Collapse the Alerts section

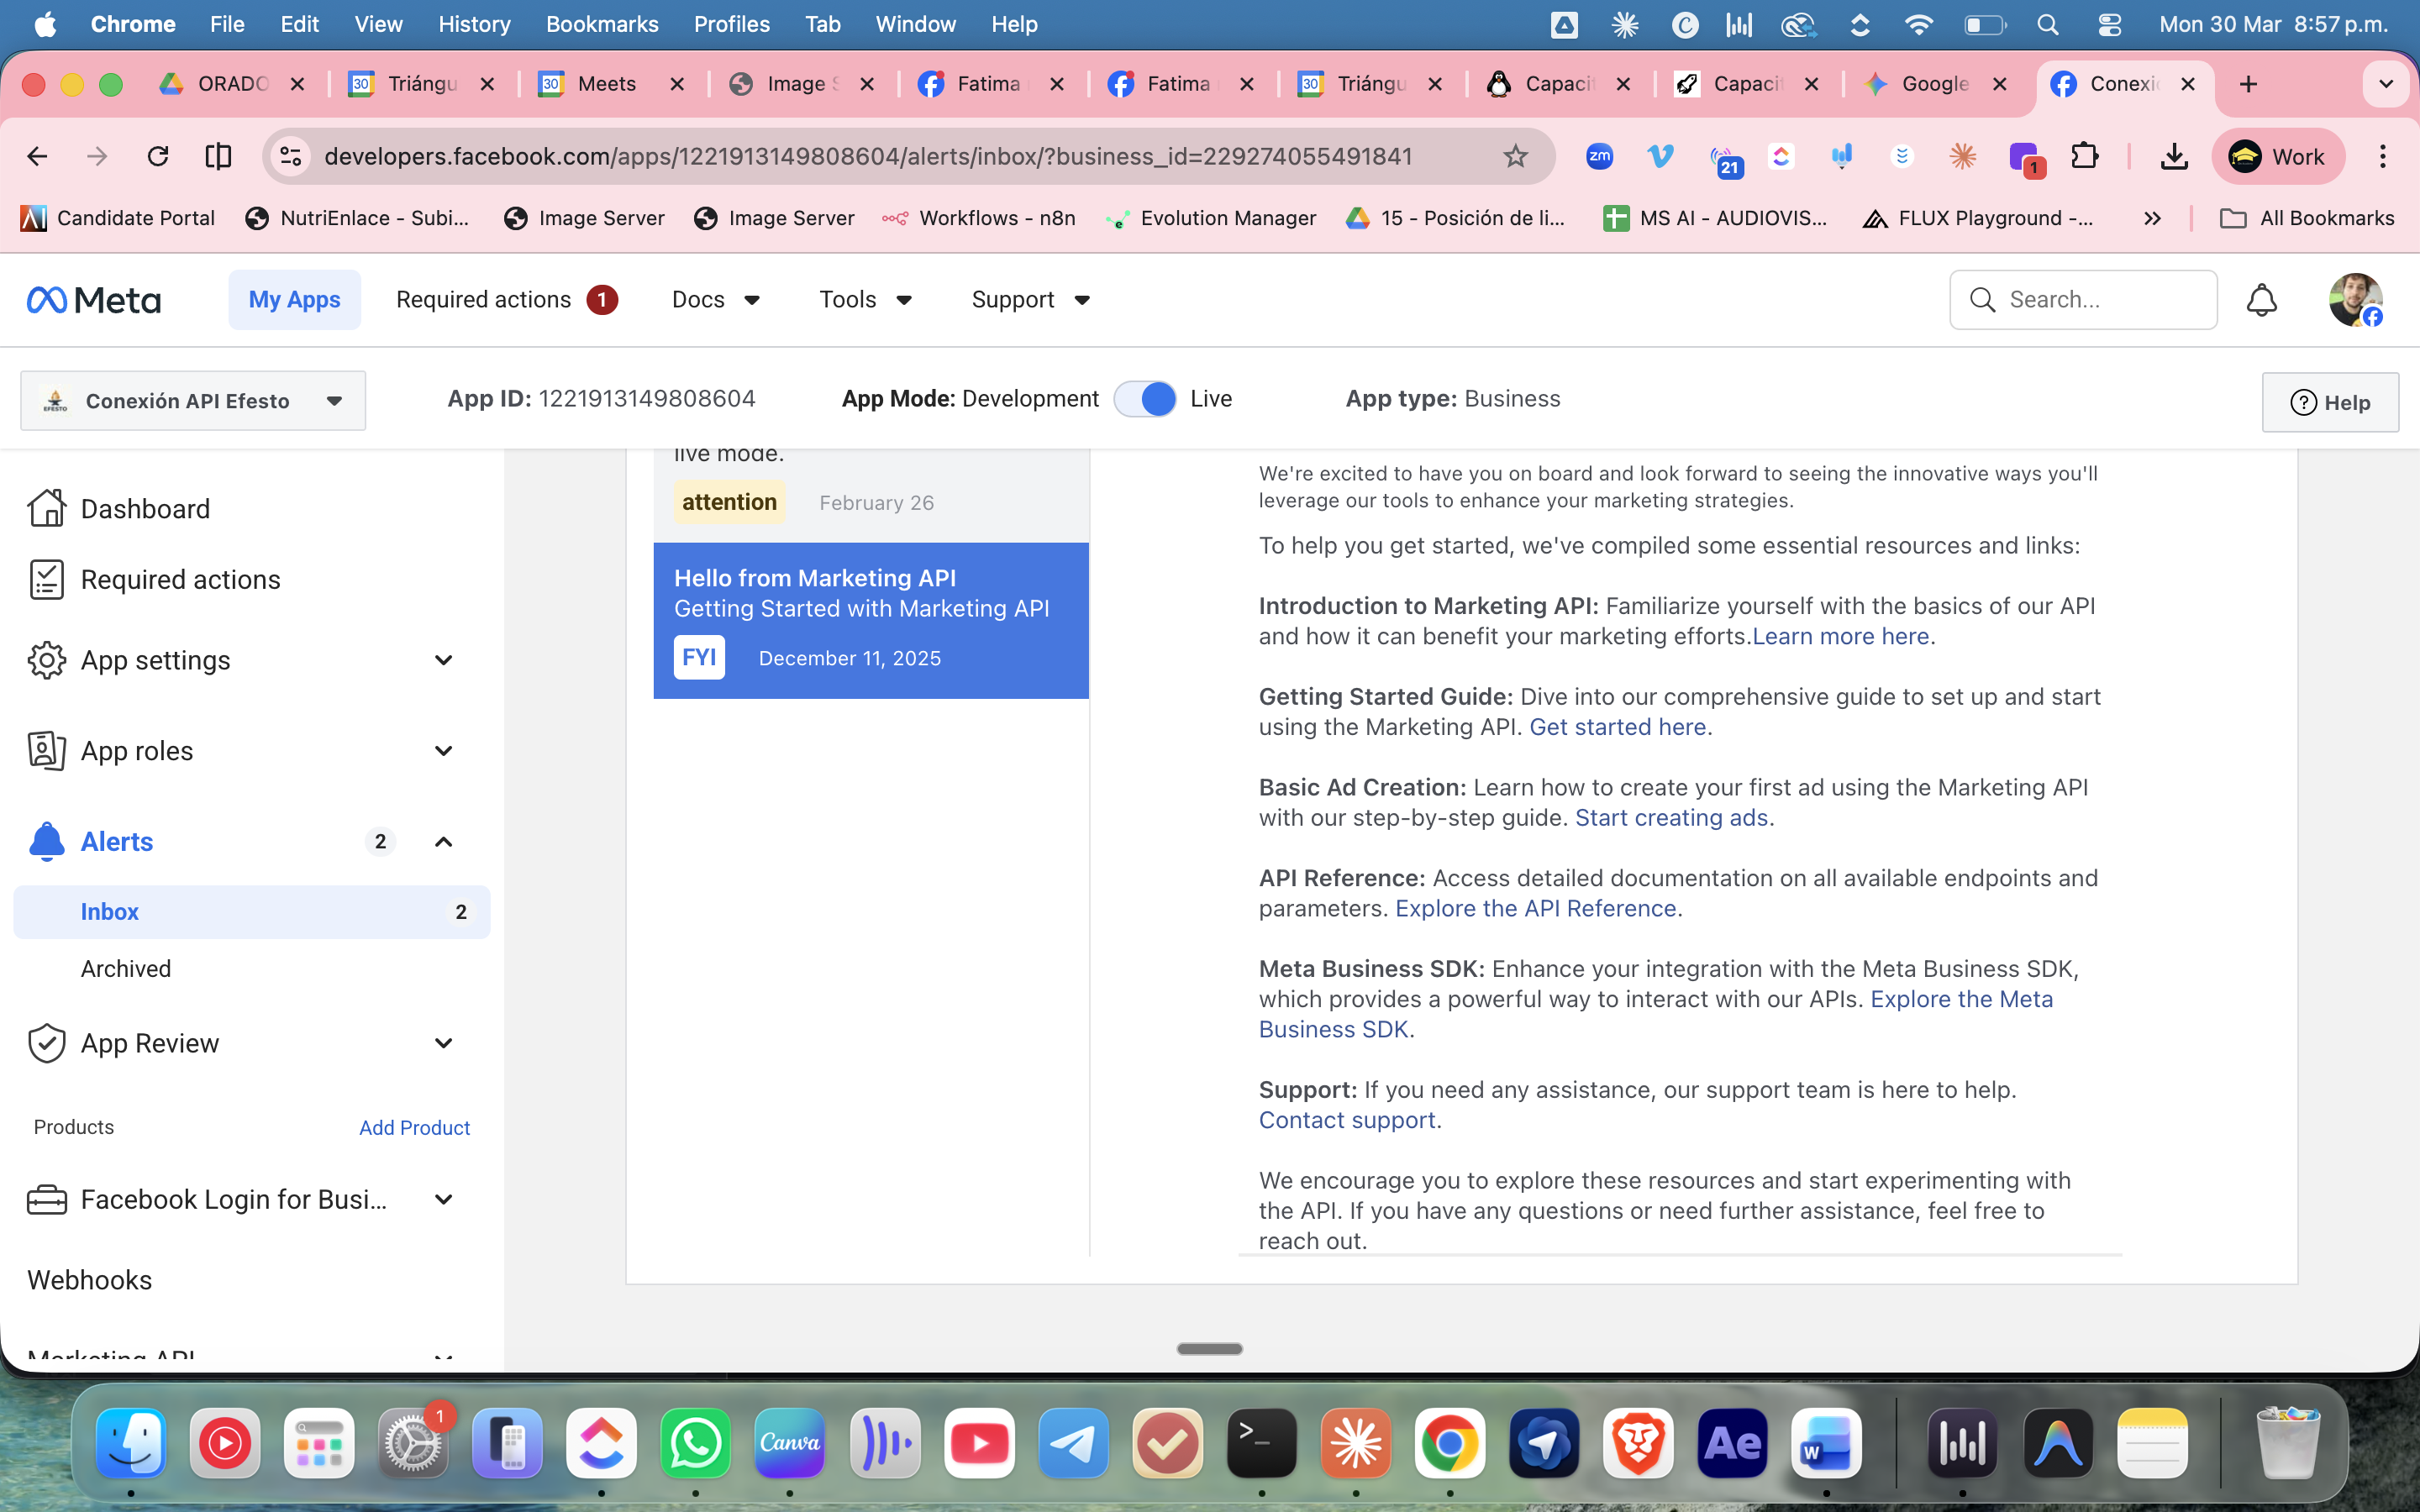(443, 842)
